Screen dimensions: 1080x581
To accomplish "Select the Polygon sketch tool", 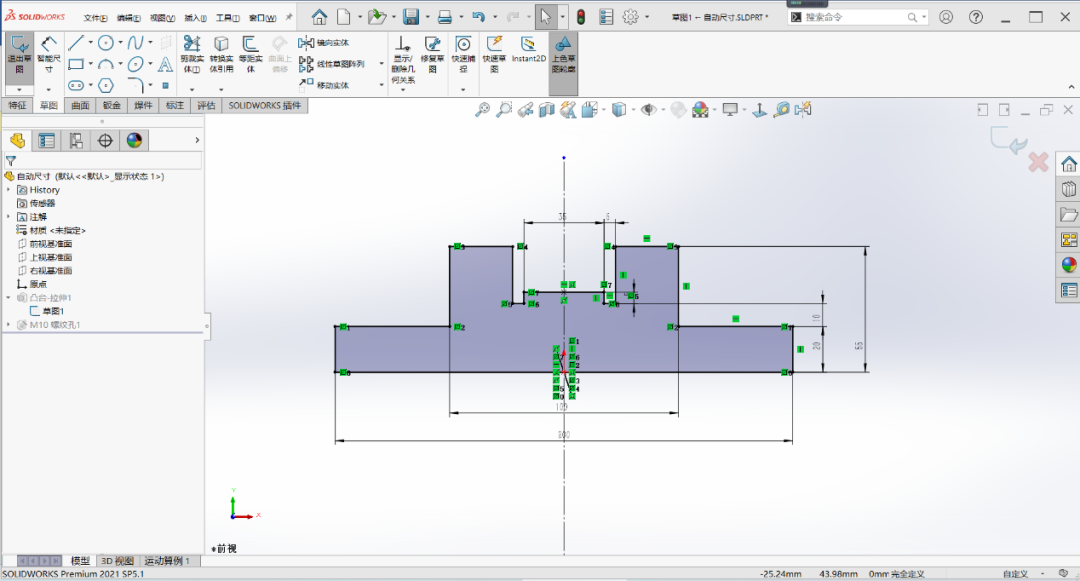I will click(x=105, y=85).
